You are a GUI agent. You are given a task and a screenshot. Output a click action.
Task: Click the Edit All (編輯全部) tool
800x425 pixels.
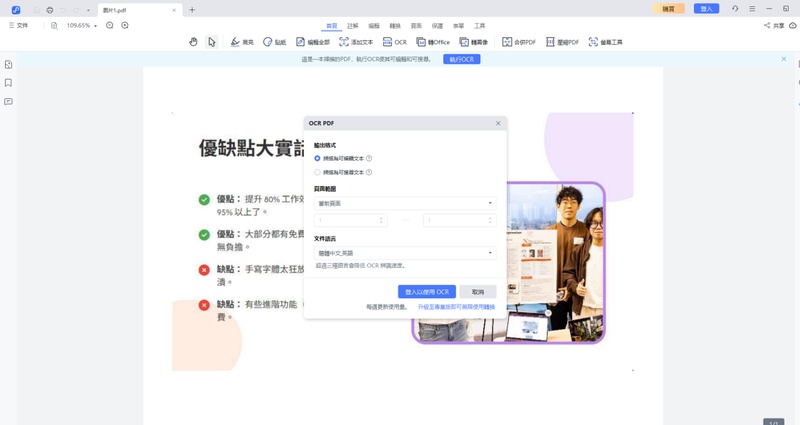click(313, 42)
